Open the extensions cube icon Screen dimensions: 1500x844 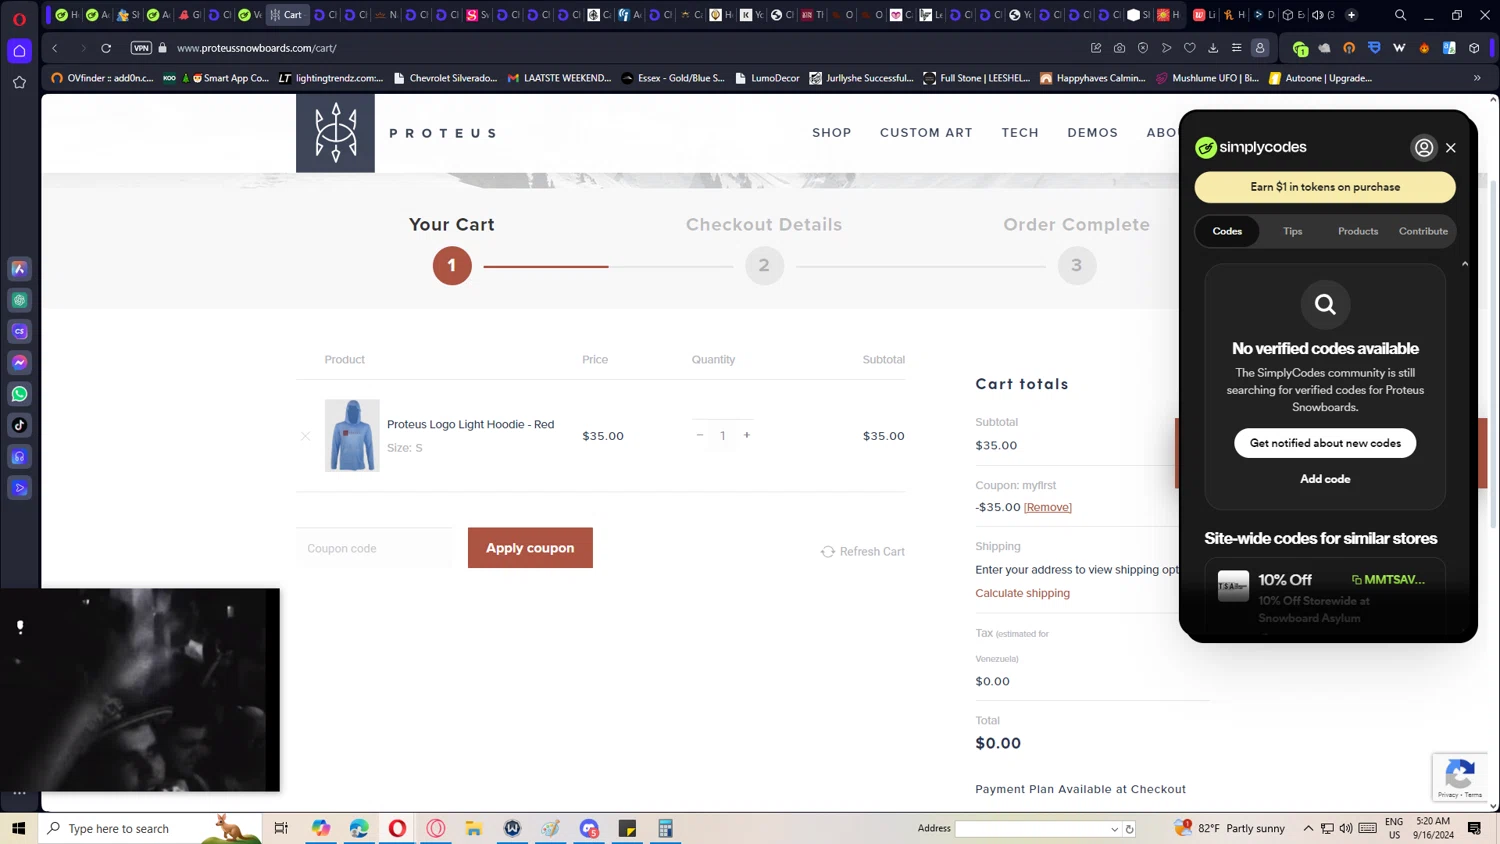click(x=1474, y=48)
